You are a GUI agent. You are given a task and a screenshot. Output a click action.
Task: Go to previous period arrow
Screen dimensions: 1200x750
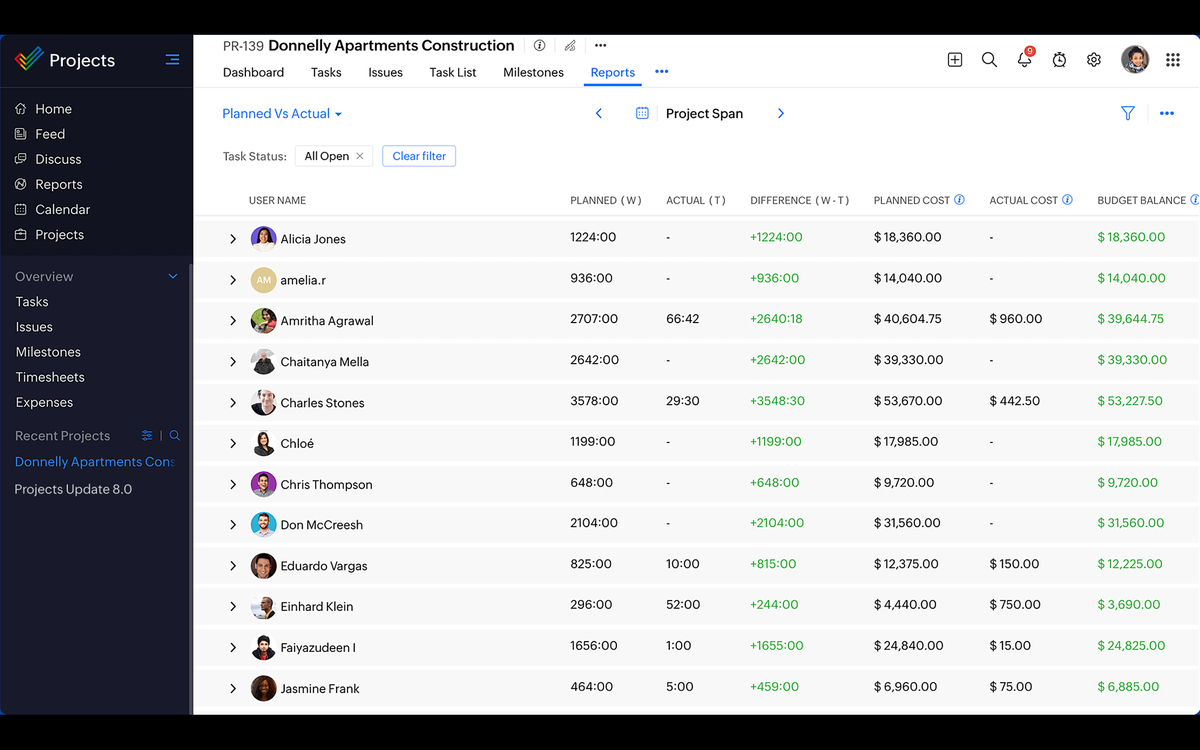pos(599,113)
